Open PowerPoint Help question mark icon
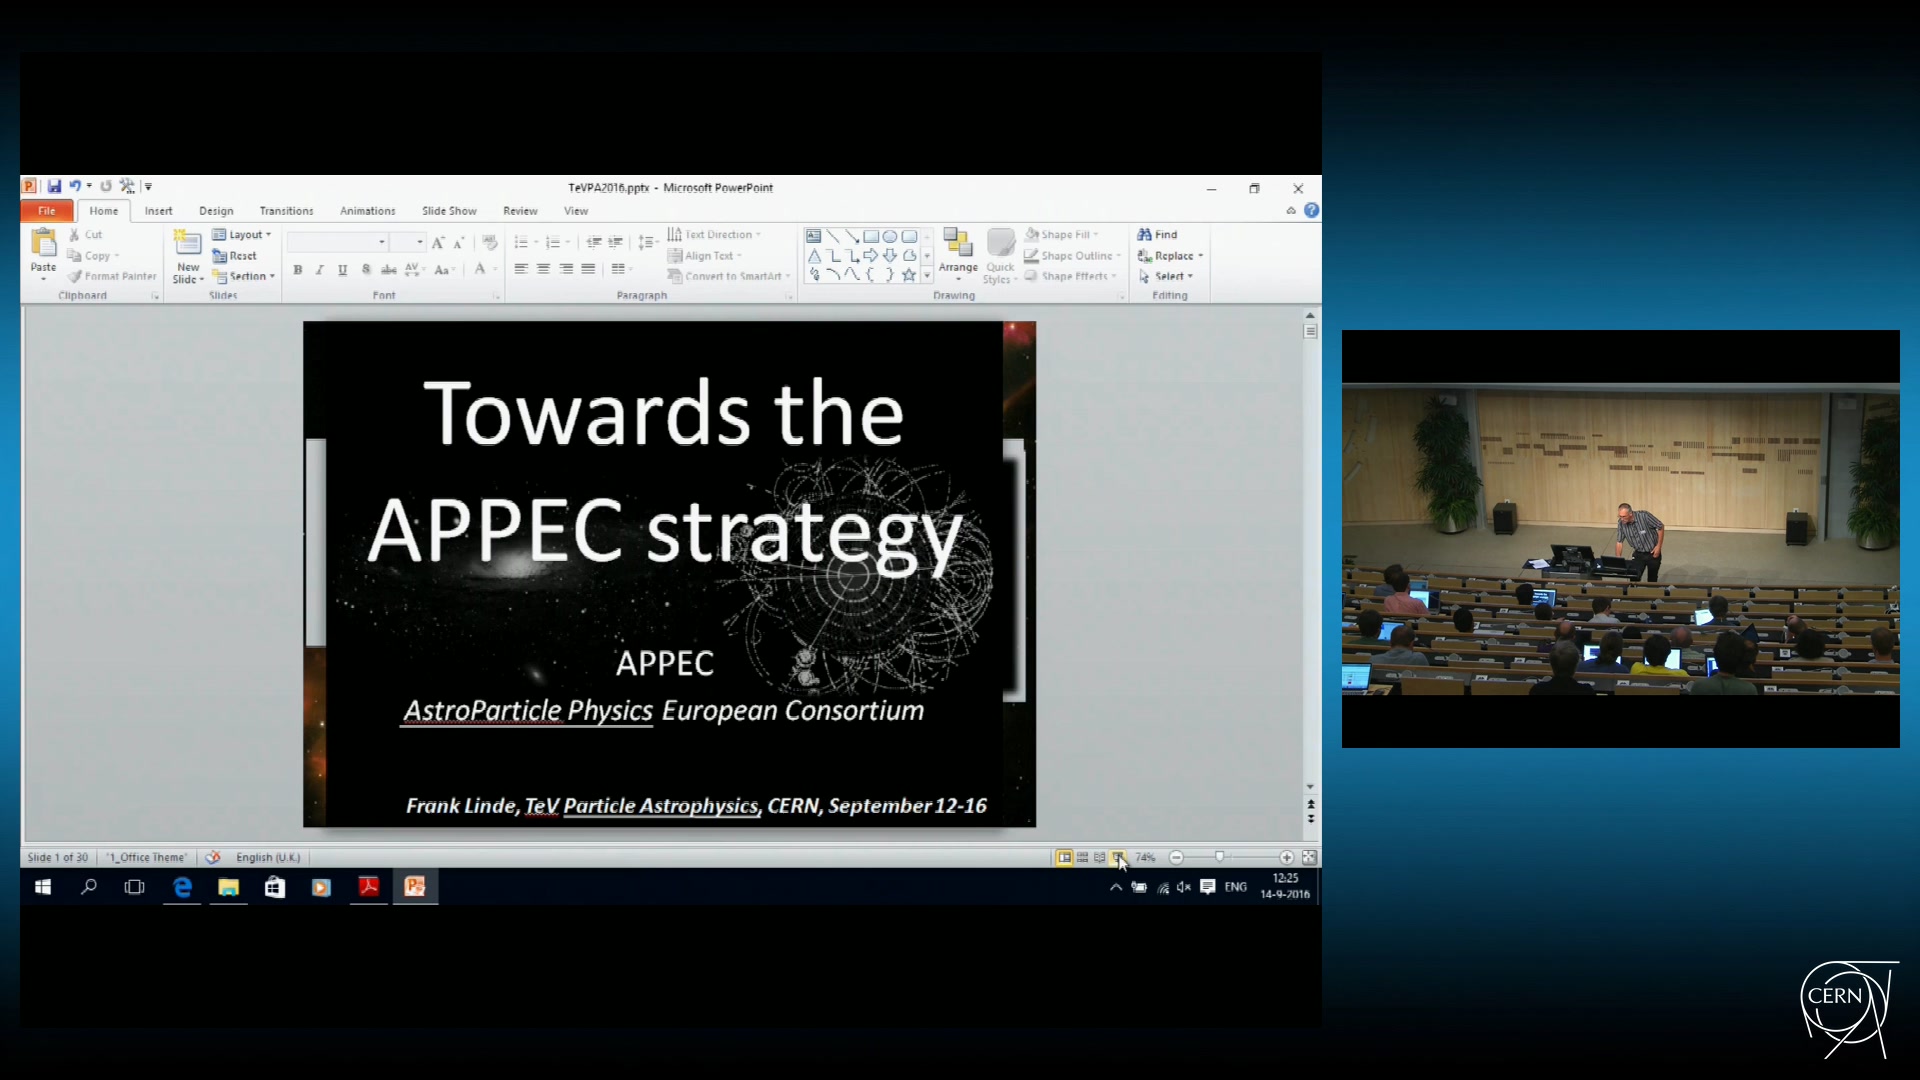Viewport: 1920px width, 1080px height. 1311,211
